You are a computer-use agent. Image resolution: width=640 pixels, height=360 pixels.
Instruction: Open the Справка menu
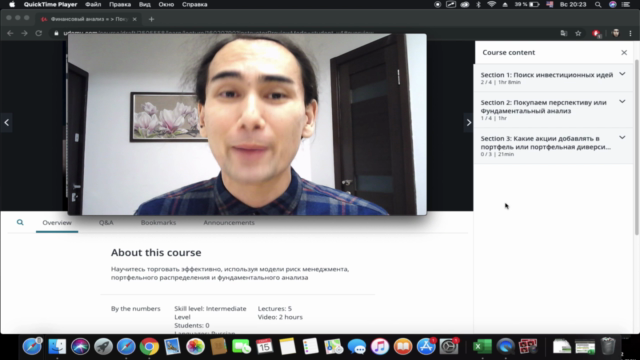click(194, 4)
